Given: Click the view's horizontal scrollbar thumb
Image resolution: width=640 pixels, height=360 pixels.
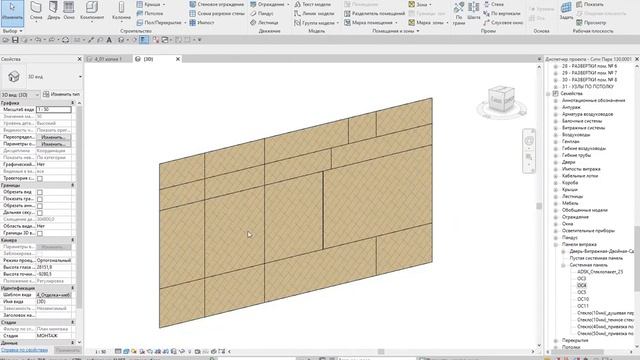Looking at the screenshot, I should tap(381, 351).
